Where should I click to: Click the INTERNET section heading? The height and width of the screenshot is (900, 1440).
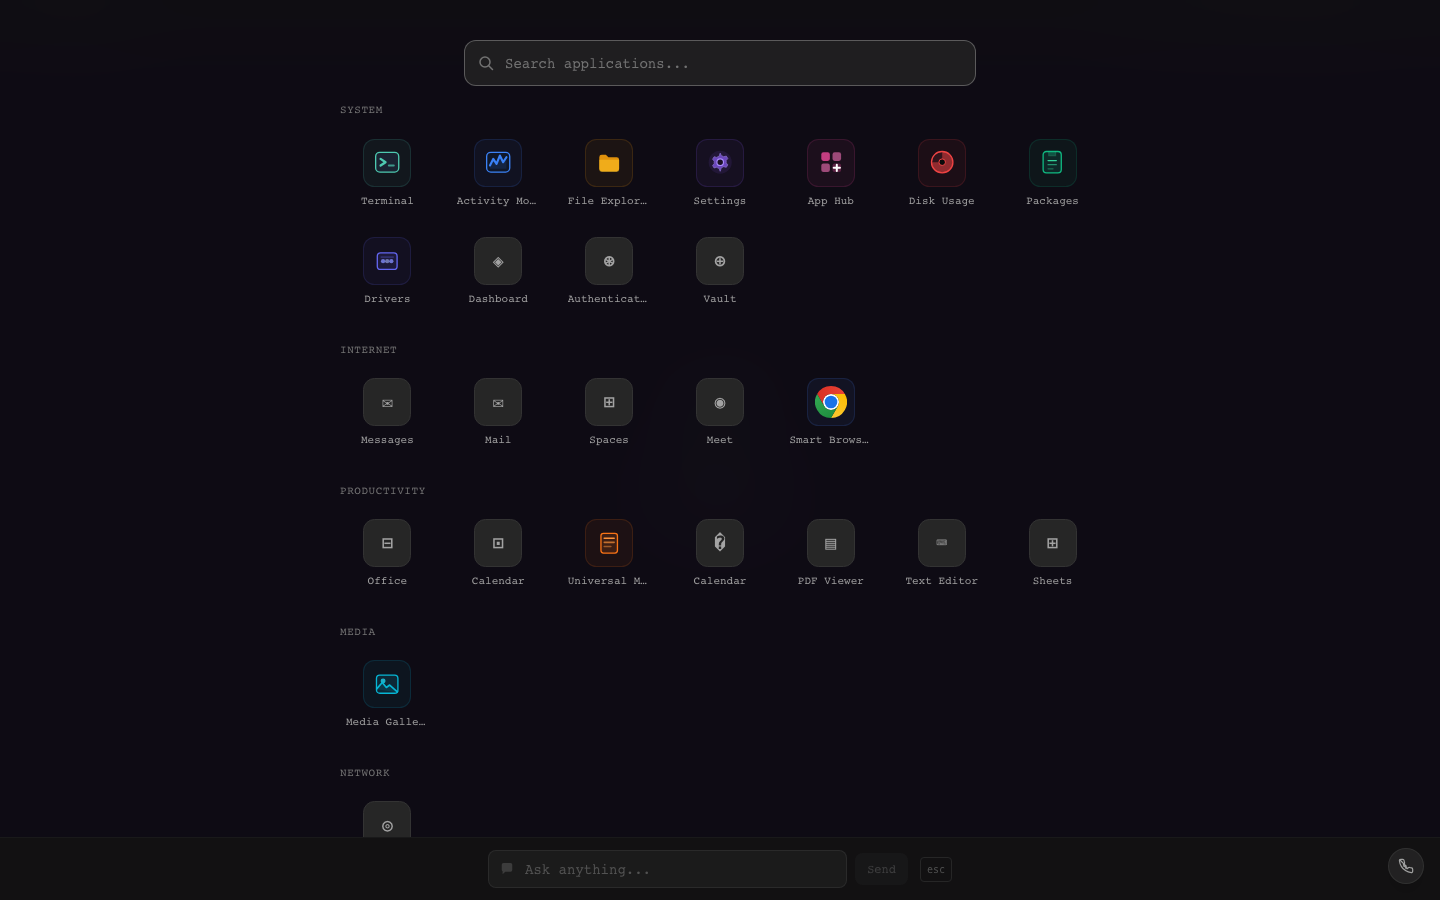click(x=368, y=350)
